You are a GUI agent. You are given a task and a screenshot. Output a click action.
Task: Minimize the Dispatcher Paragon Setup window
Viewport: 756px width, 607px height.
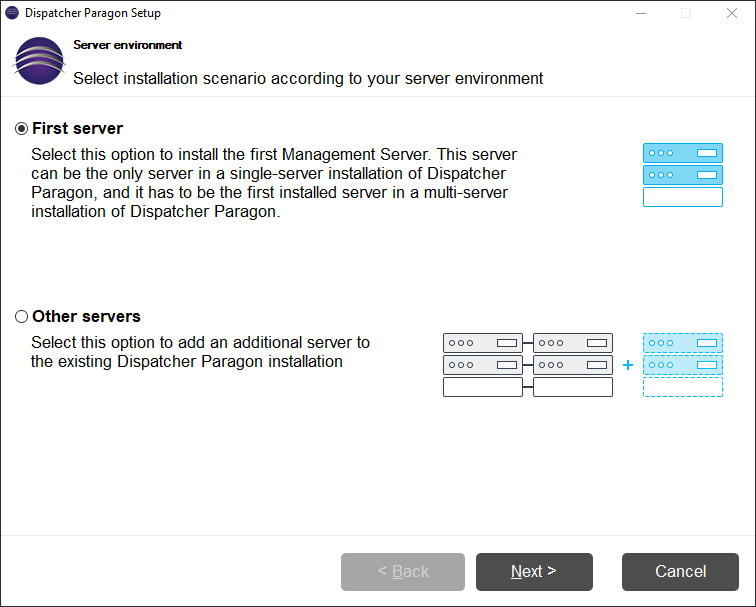click(x=640, y=13)
